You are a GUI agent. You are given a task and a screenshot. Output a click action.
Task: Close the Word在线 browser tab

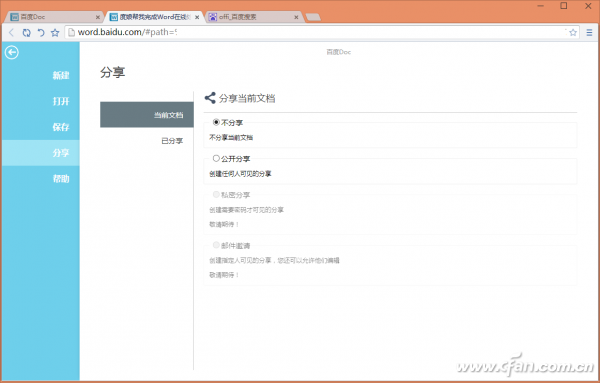point(197,17)
